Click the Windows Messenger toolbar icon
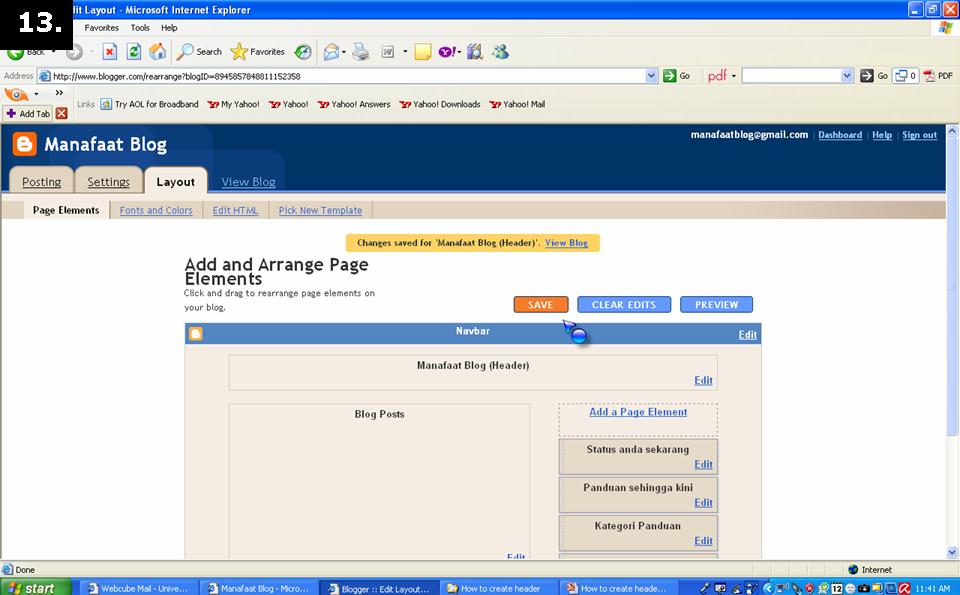The width and height of the screenshot is (960, 595). [500, 52]
